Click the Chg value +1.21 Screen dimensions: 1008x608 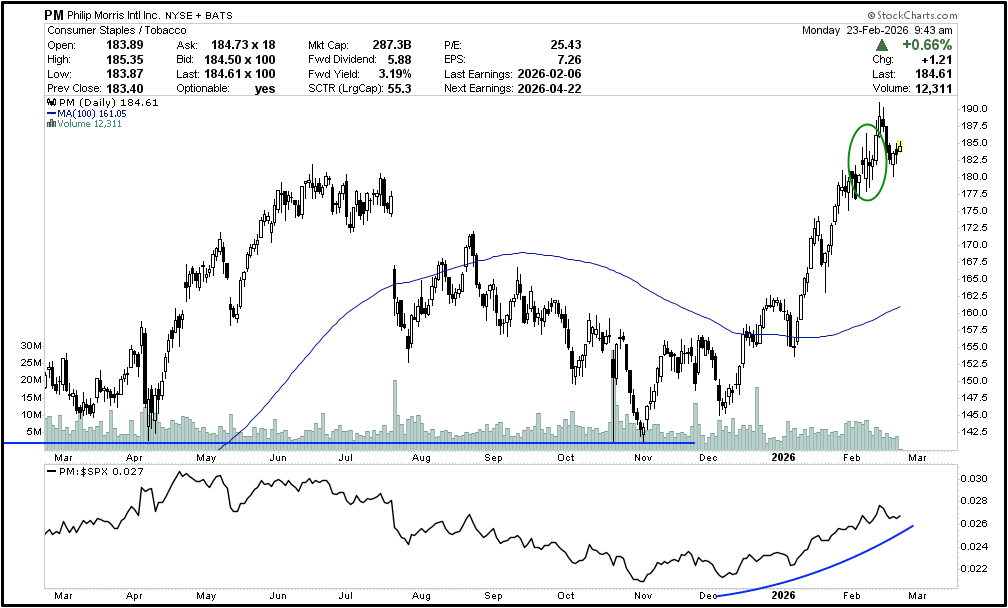(937, 60)
